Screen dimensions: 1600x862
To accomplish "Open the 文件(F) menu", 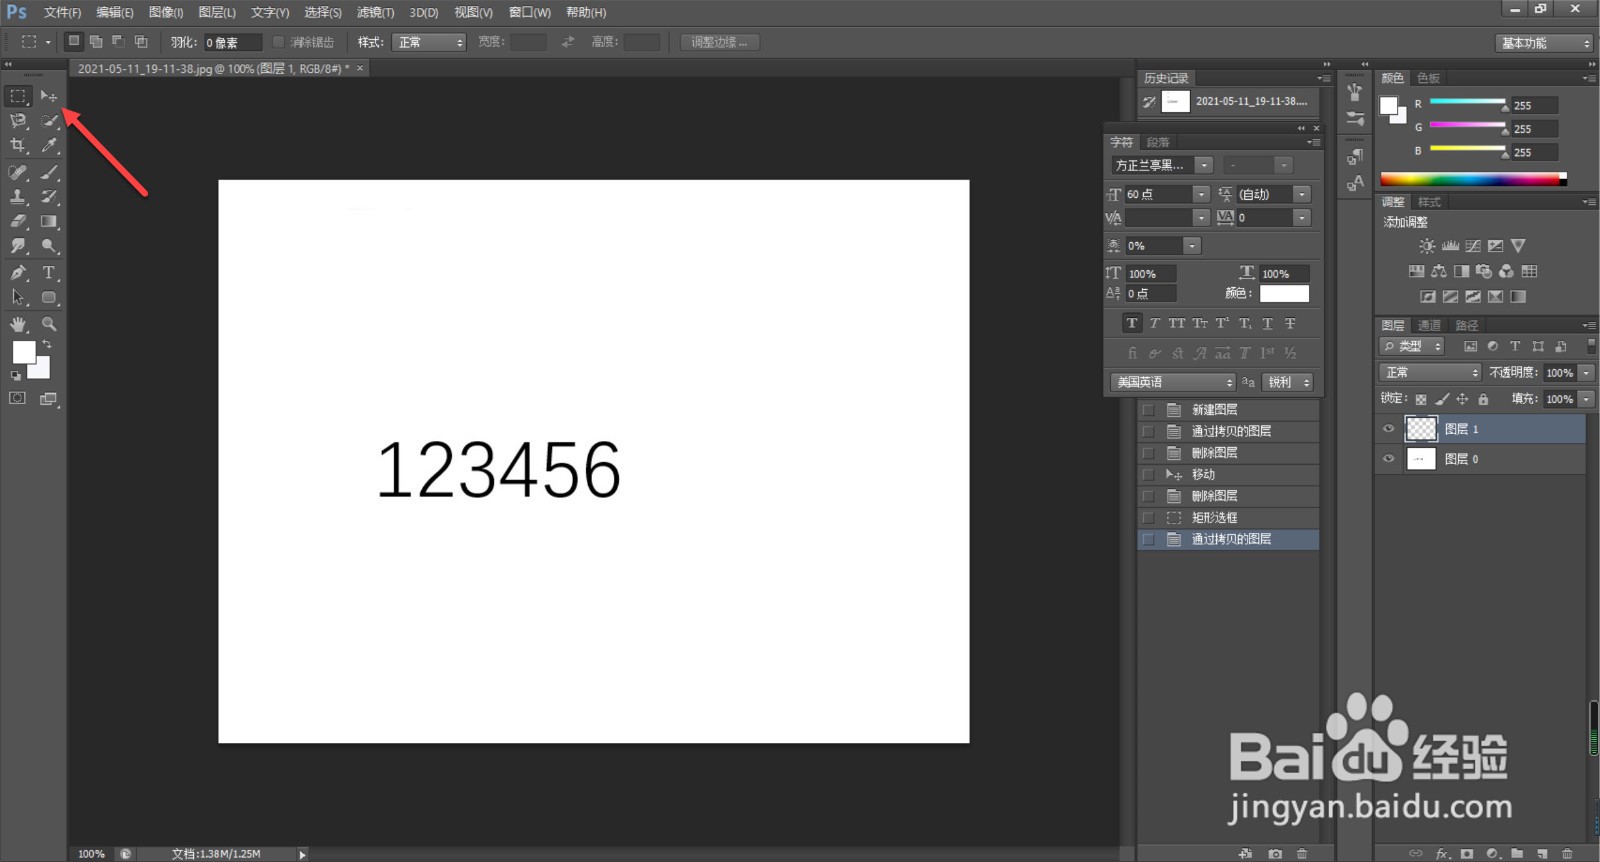I will coord(62,12).
